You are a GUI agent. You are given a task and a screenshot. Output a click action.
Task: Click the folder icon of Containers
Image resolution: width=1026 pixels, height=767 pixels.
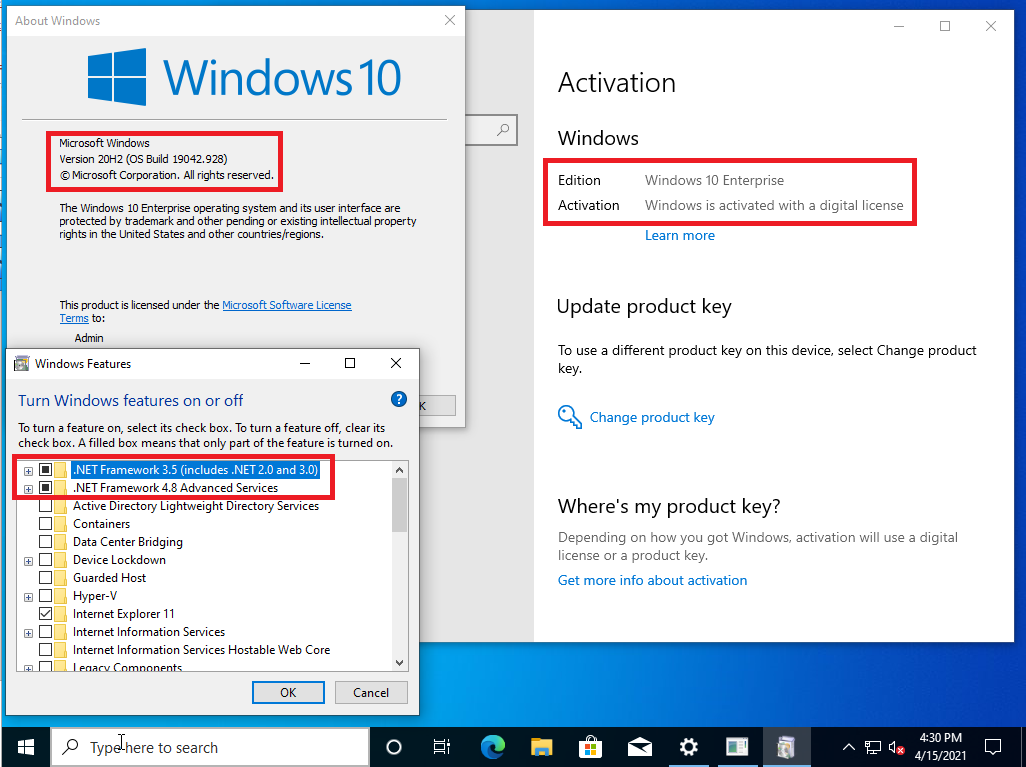61,524
